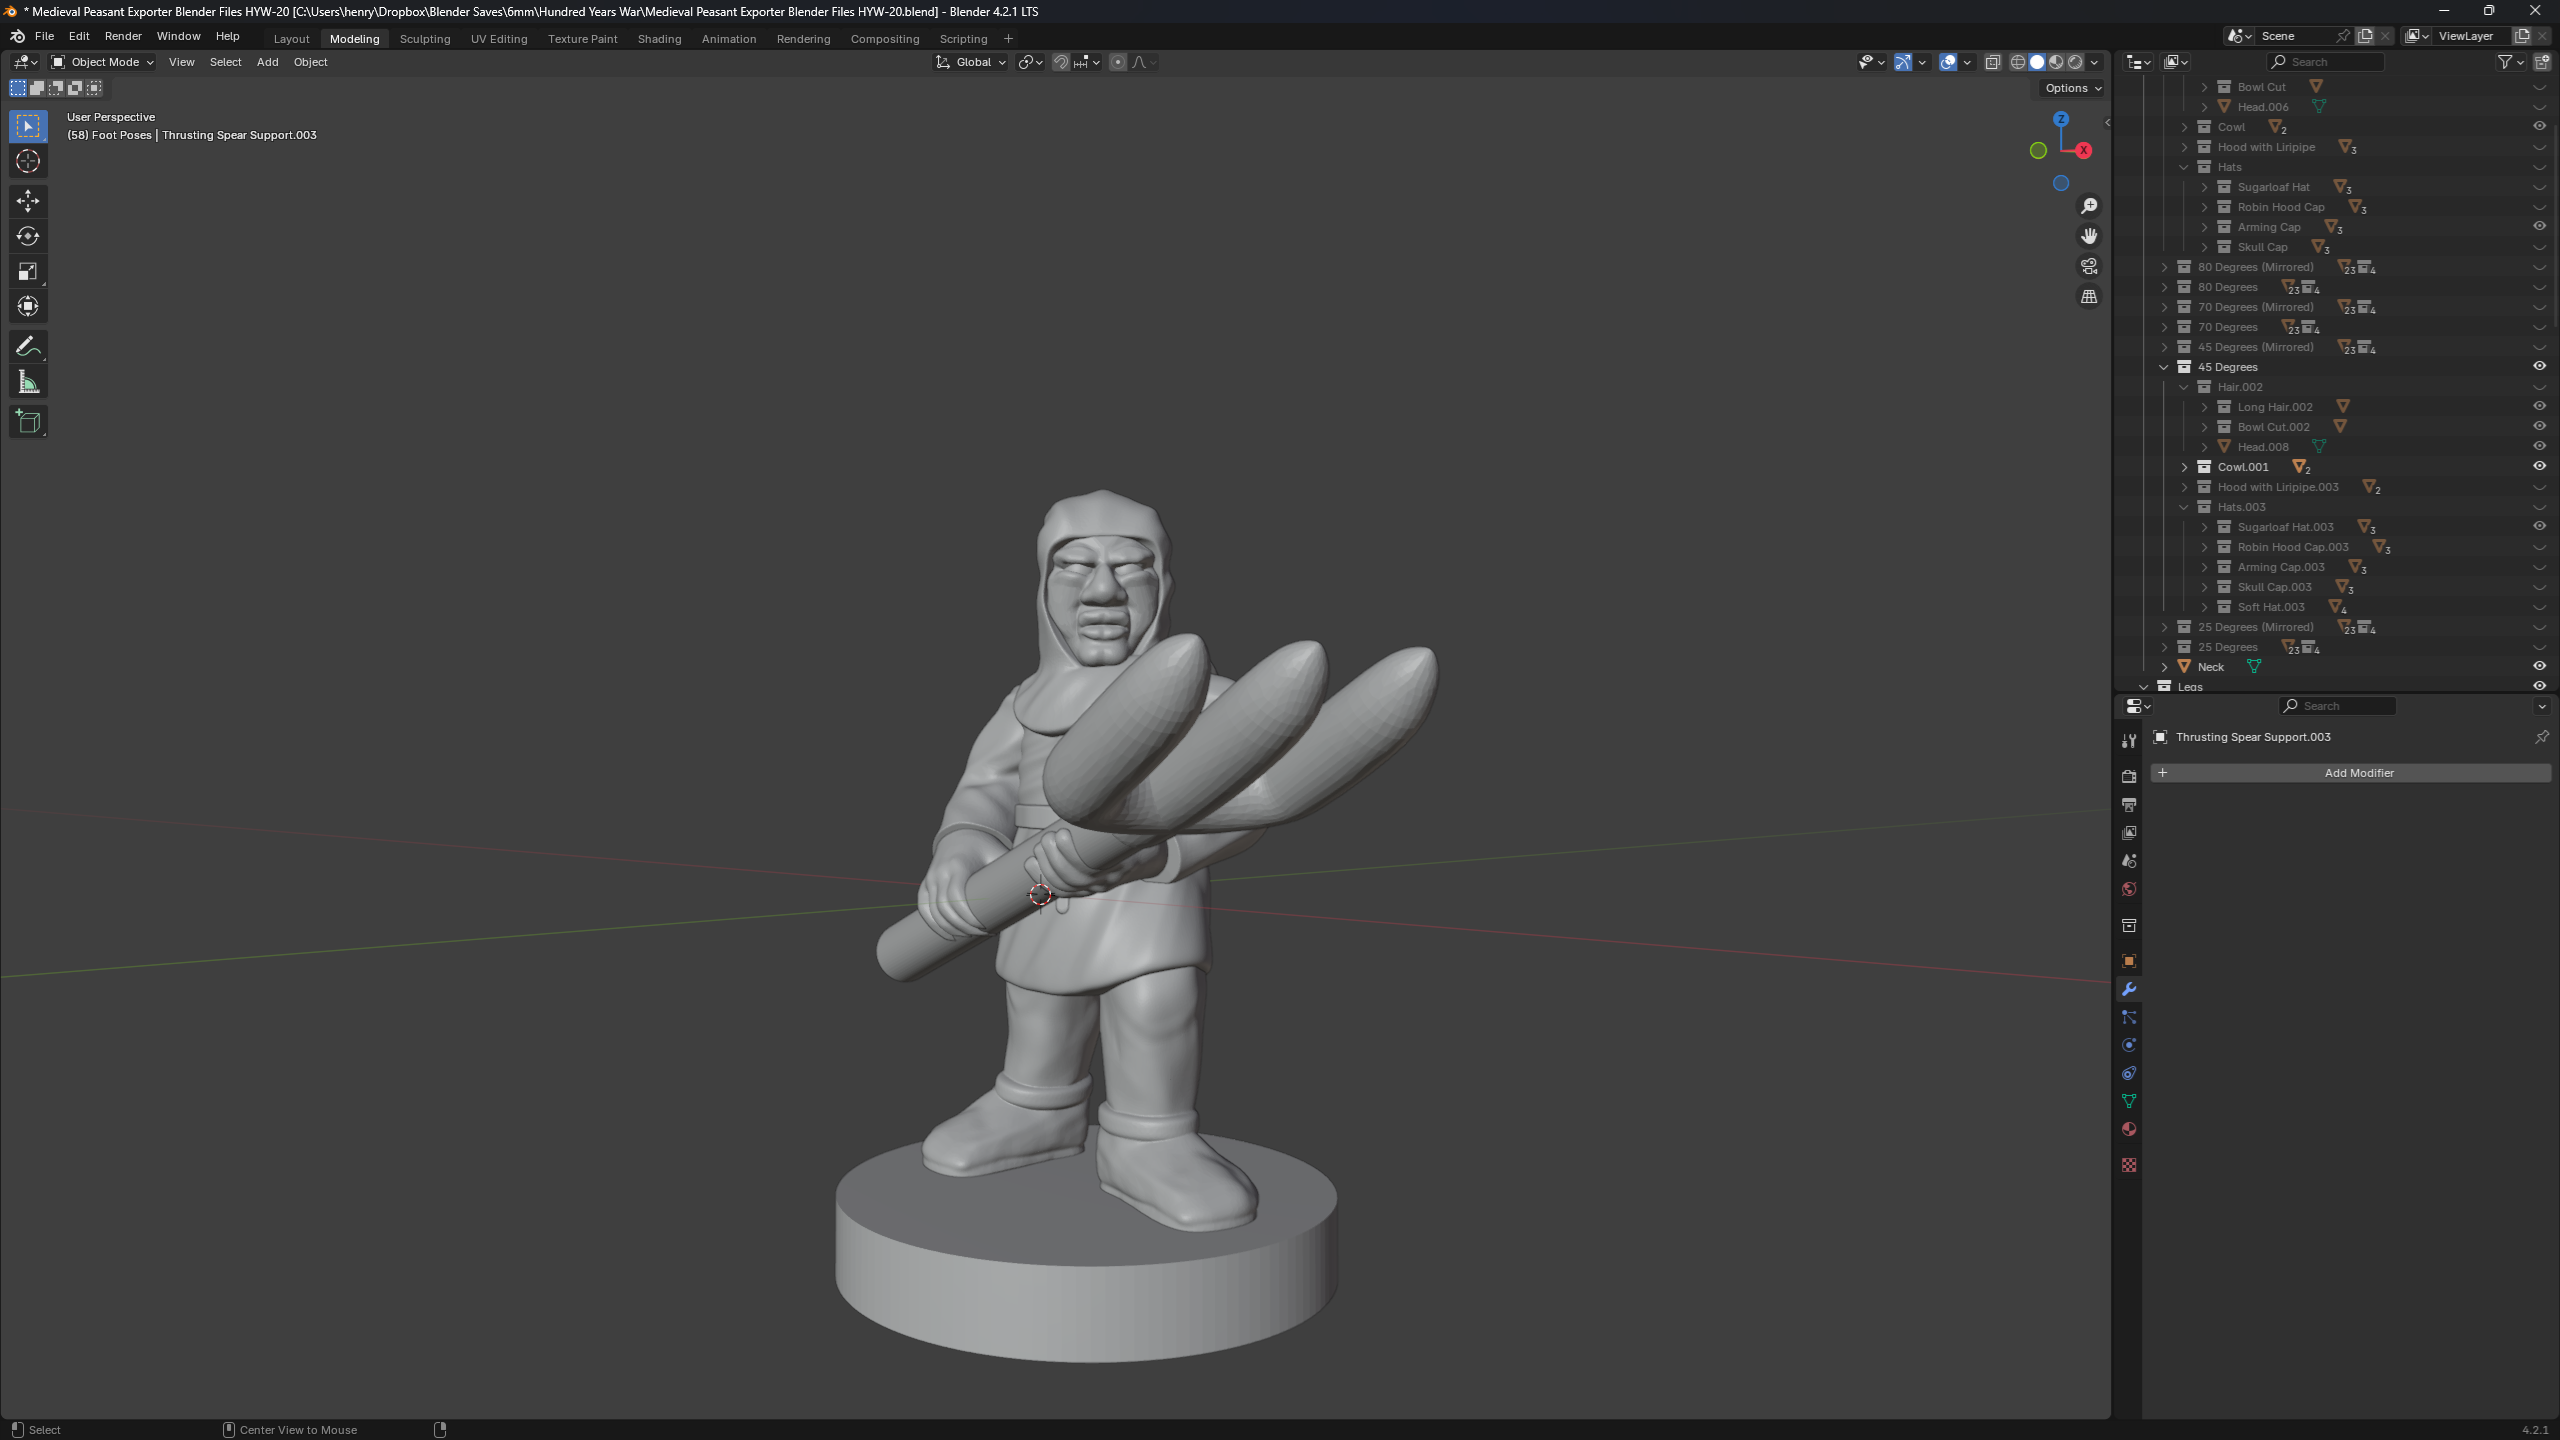Image resolution: width=2560 pixels, height=1440 pixels.
Task: Click the pan view hand icon
Action: tap(2089, 236)
